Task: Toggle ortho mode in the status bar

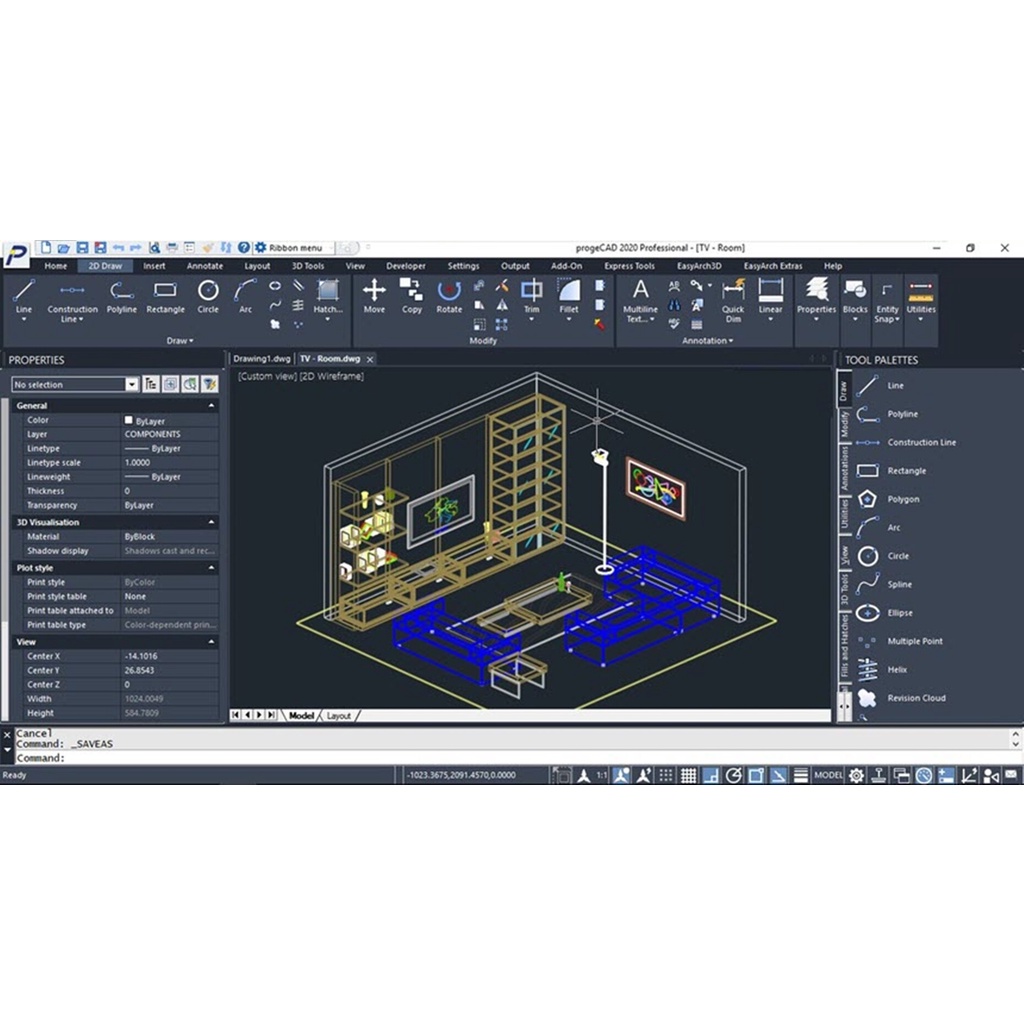Action: [x=712, y=775]
